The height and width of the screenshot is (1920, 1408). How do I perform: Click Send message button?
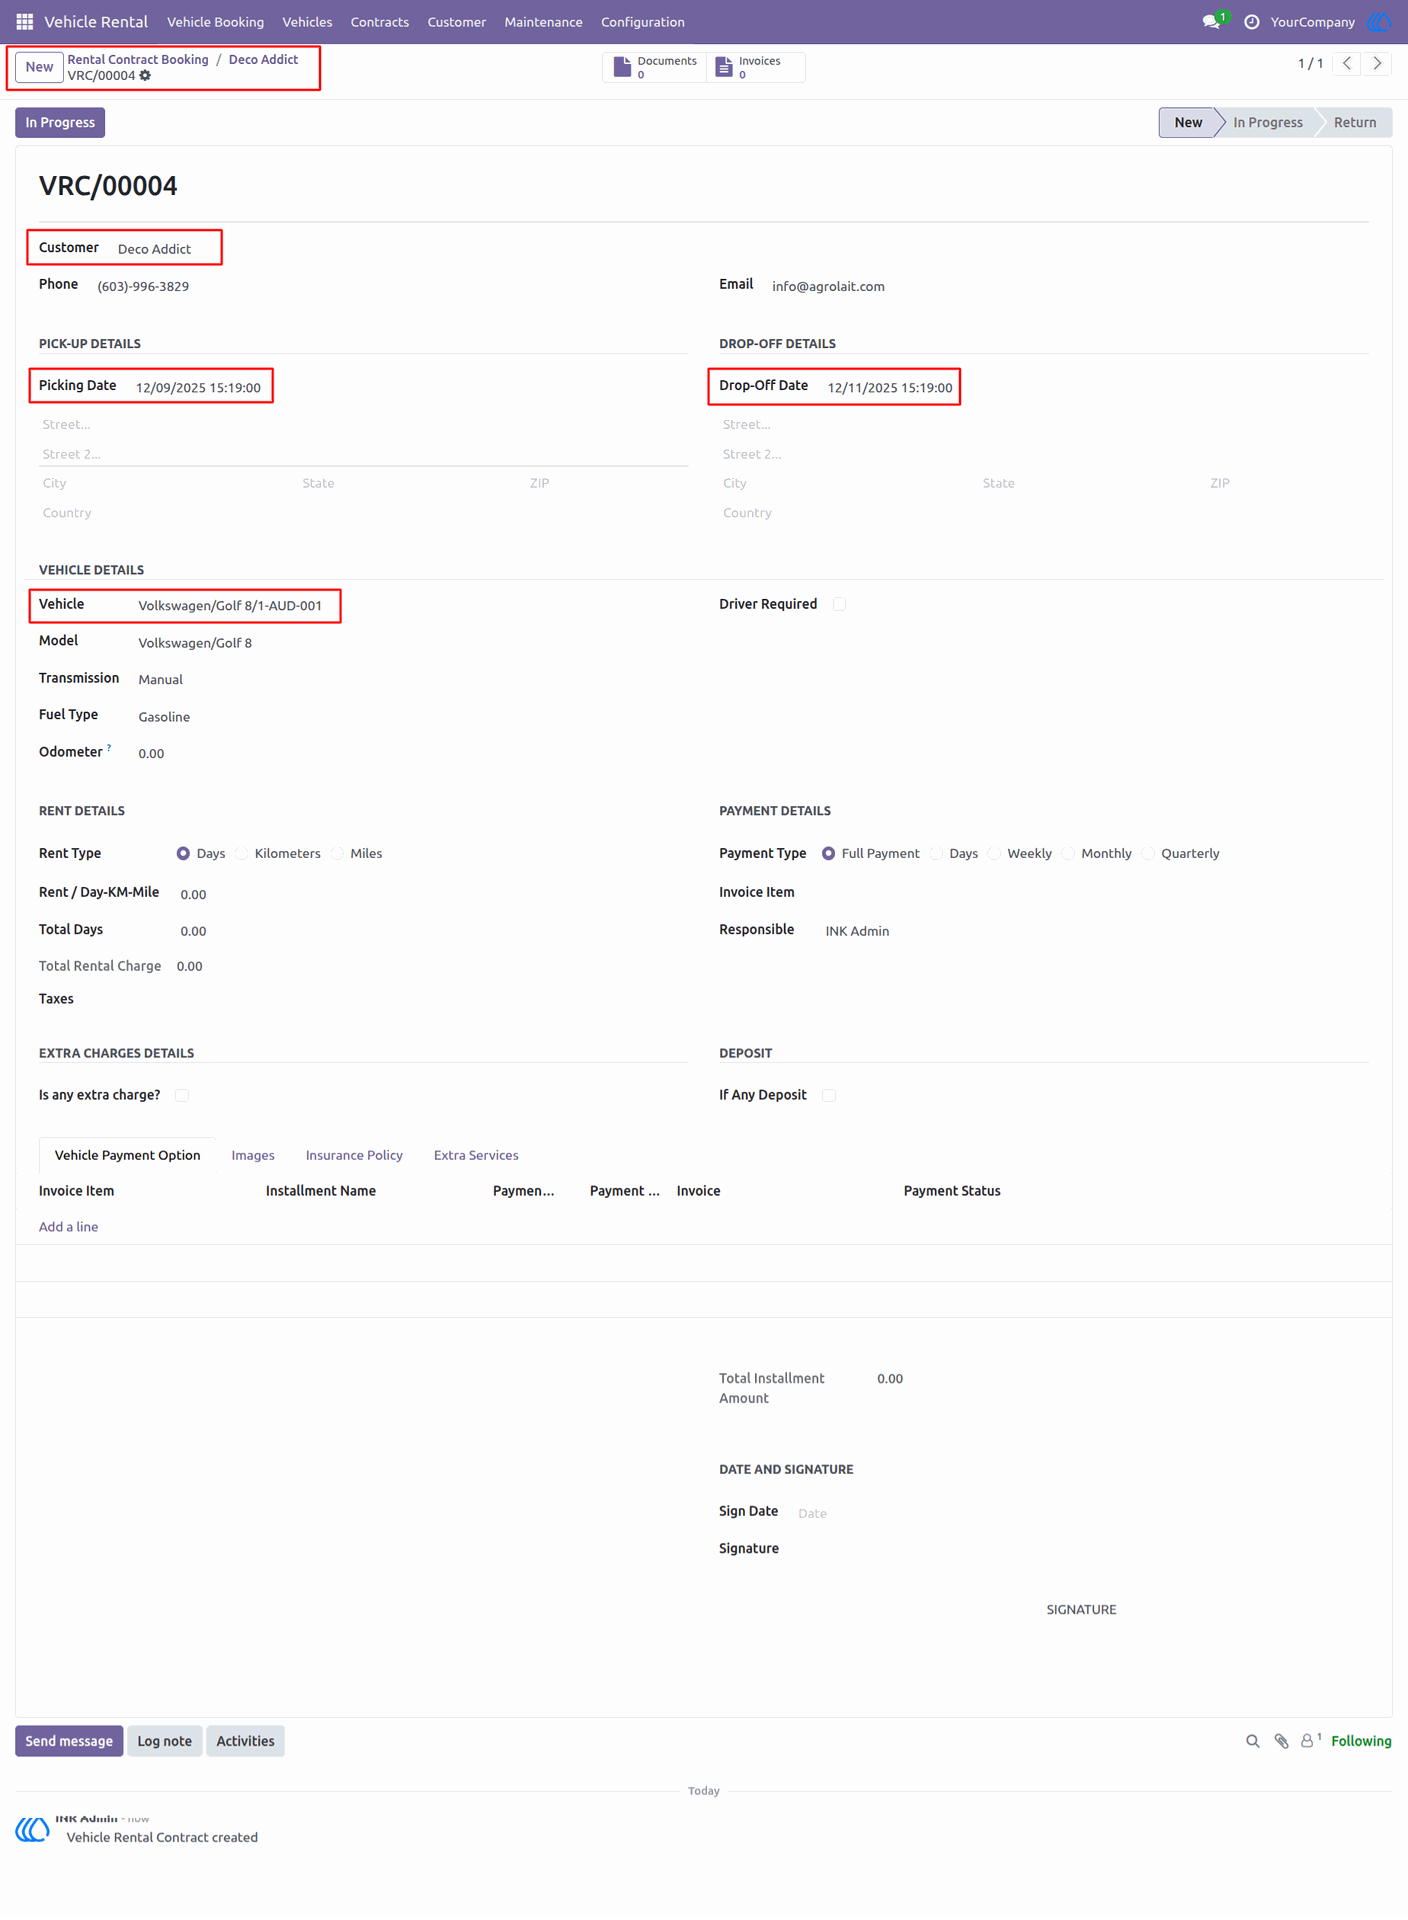(x=69, y=1741)
